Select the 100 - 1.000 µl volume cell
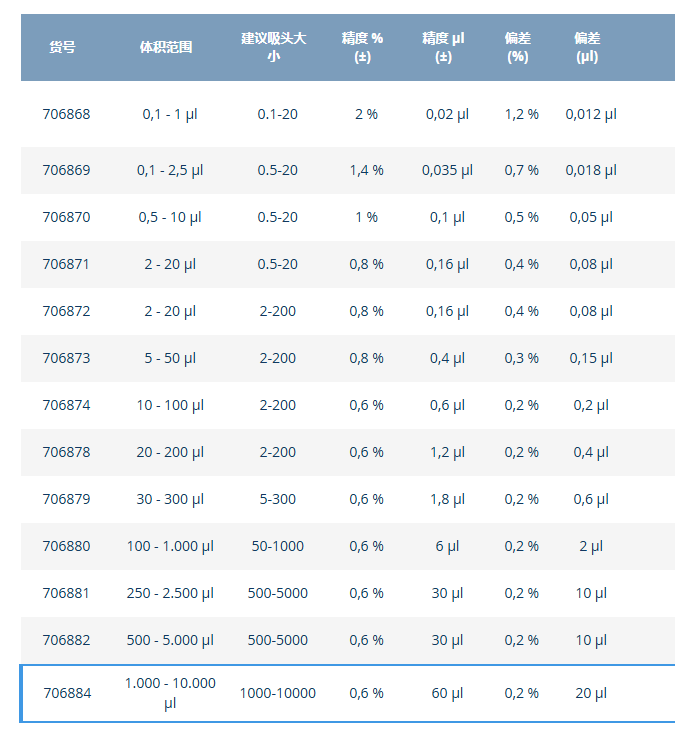The width and height of the screenshot is (675, 730). tap(170, 546)
